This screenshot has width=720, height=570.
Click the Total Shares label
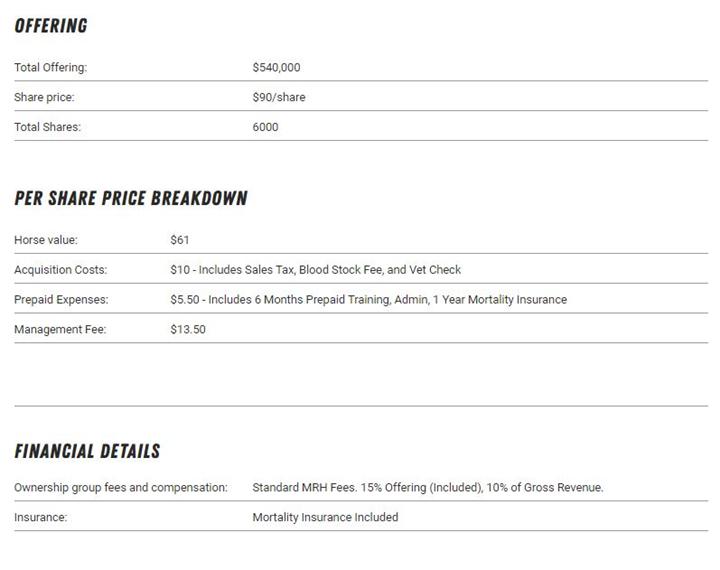(47, 127)
